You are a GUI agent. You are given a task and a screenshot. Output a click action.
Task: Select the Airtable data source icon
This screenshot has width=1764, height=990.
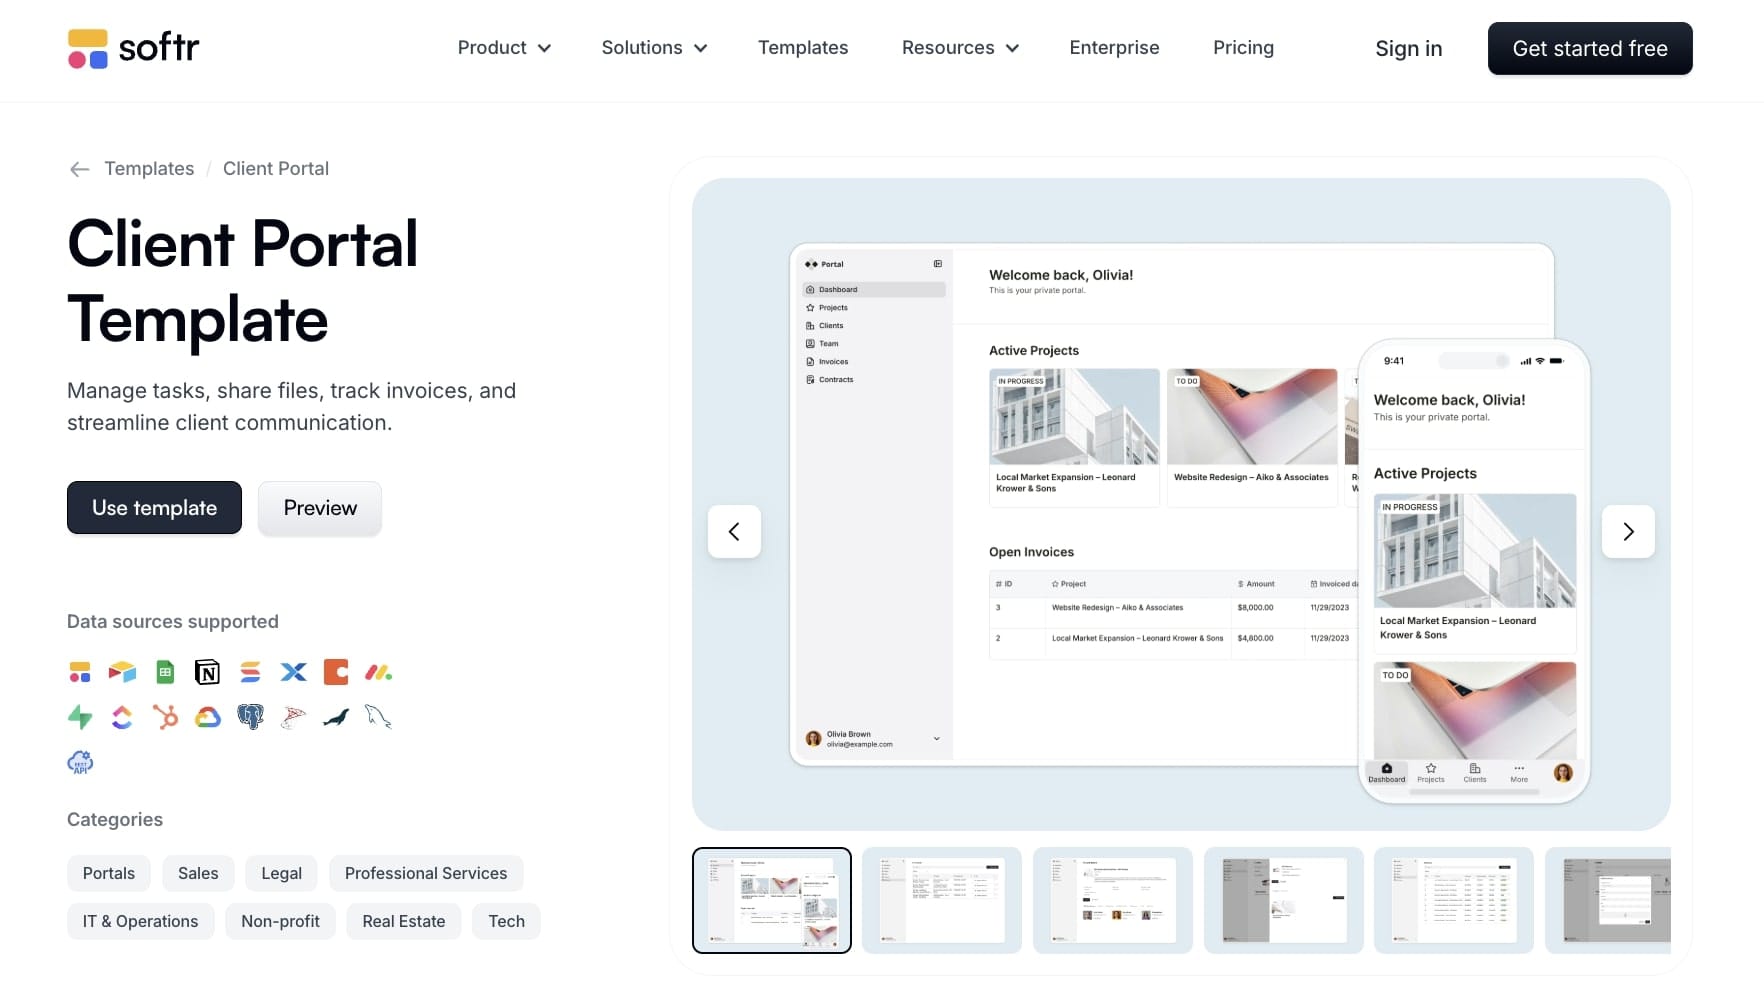(x=122, y=672)
